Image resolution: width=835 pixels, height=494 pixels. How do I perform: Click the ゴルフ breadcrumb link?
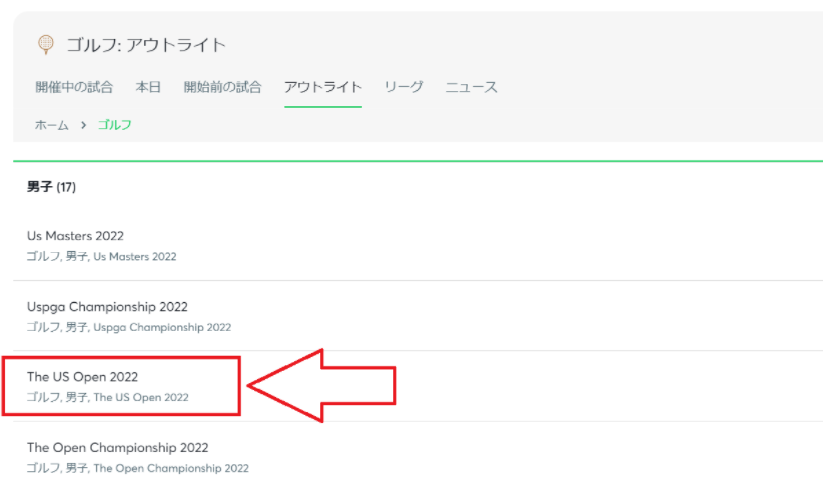coord(114,125)
